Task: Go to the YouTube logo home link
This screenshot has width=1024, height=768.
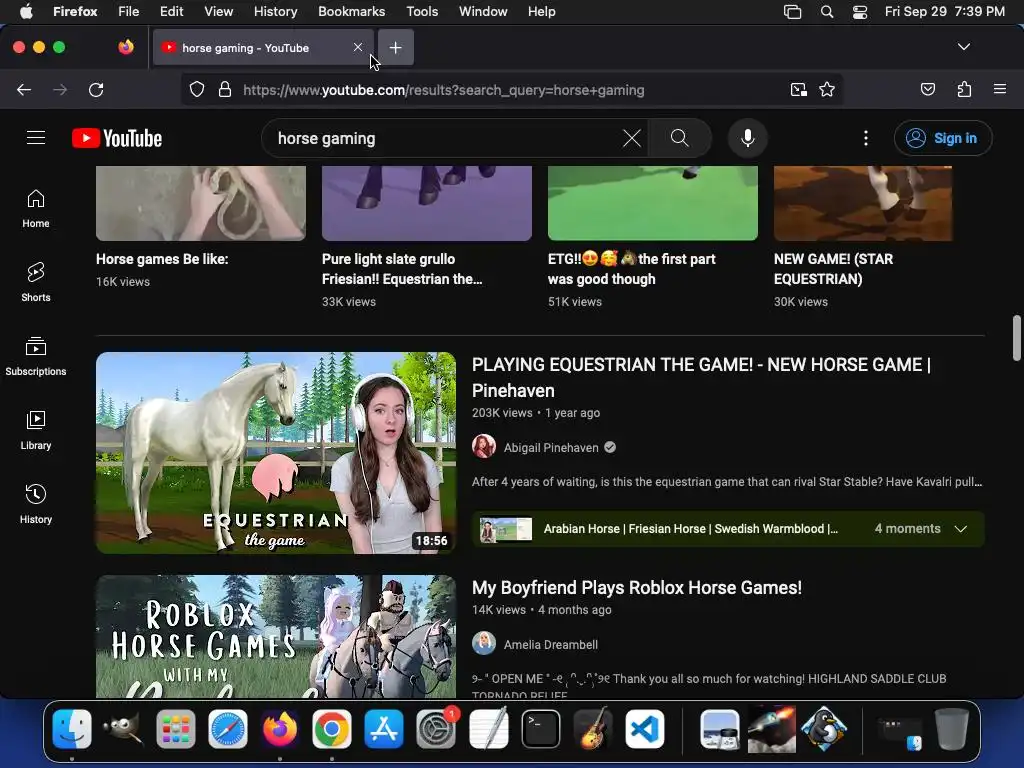Action: tap(117, 138)
